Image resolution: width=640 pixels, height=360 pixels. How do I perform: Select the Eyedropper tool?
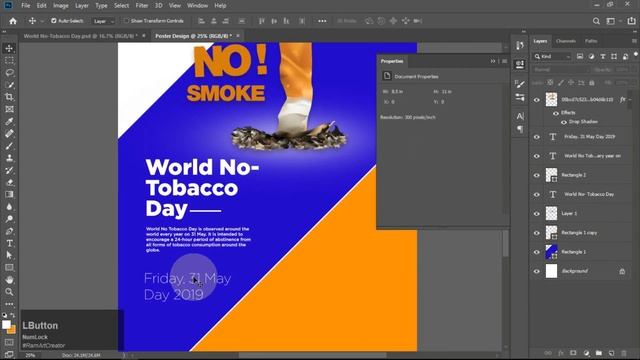pos(9,121)
